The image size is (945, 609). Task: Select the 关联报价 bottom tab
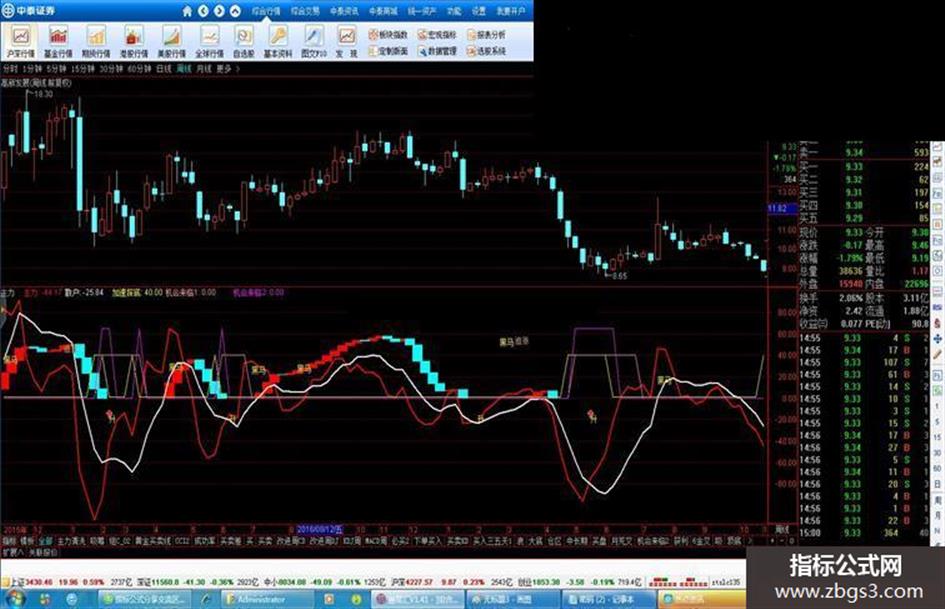[x=43, y=552]
